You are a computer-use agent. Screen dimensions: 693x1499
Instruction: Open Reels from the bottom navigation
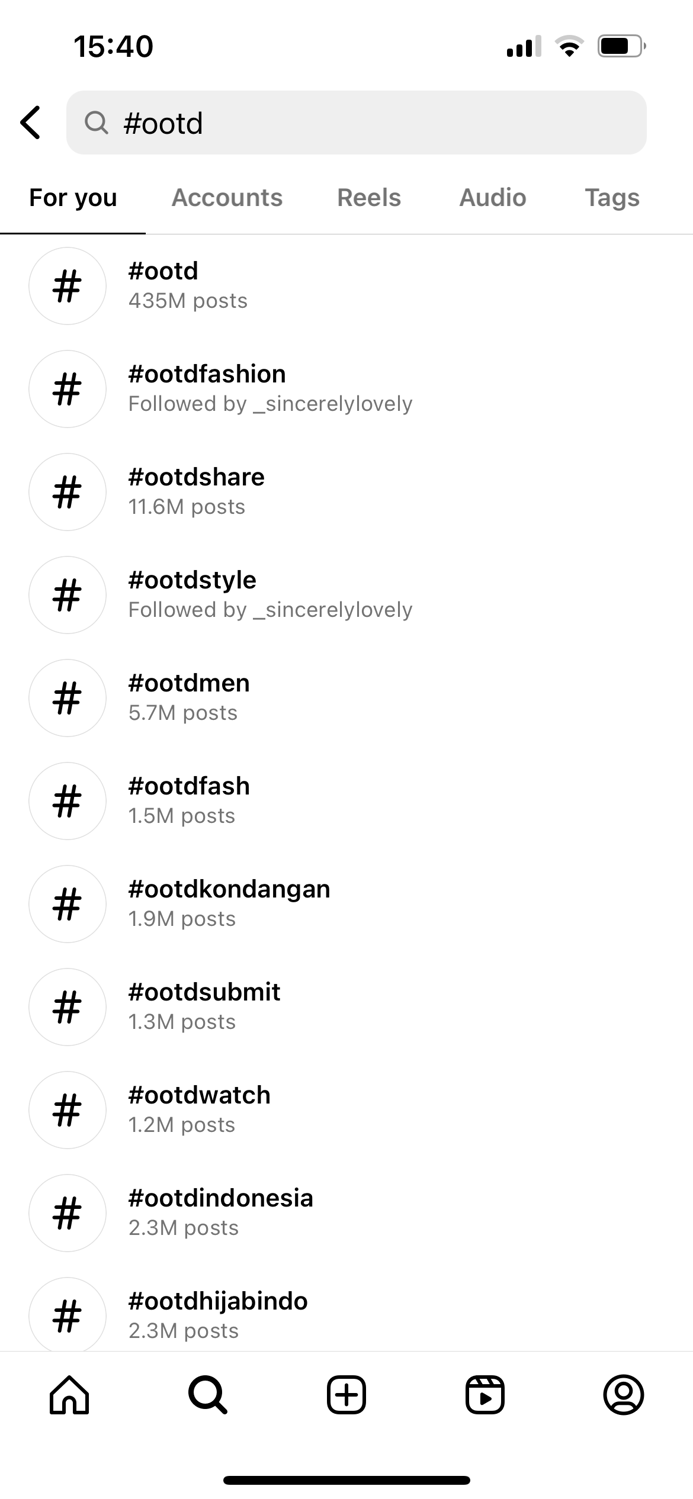click(x=484, y=1394)
